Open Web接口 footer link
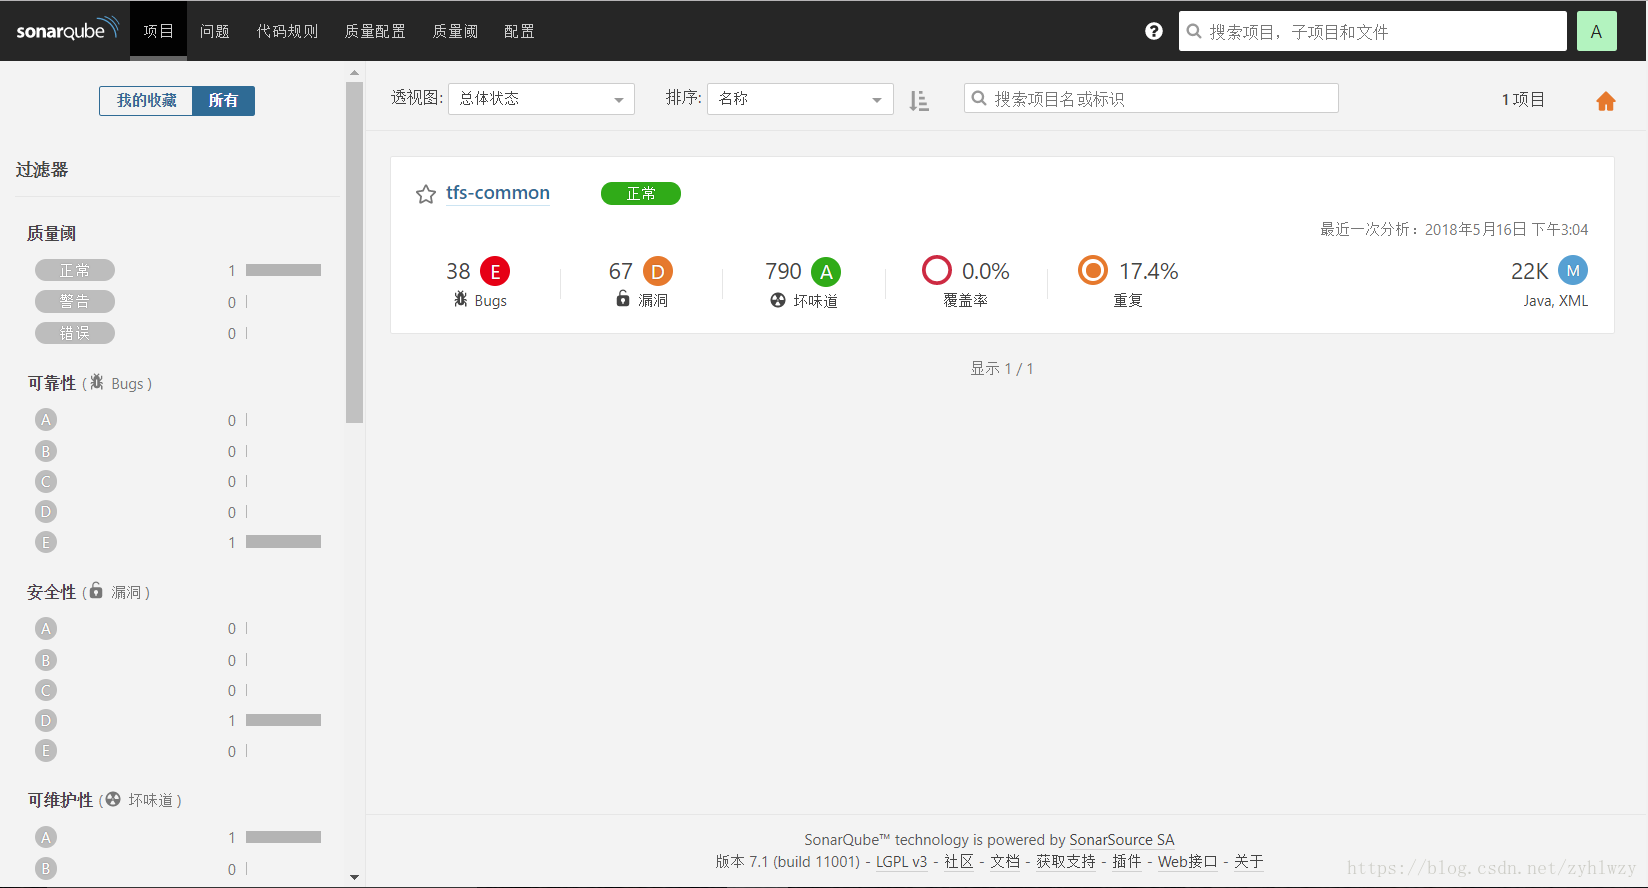1648x888 pixels. click(1188, 861)
